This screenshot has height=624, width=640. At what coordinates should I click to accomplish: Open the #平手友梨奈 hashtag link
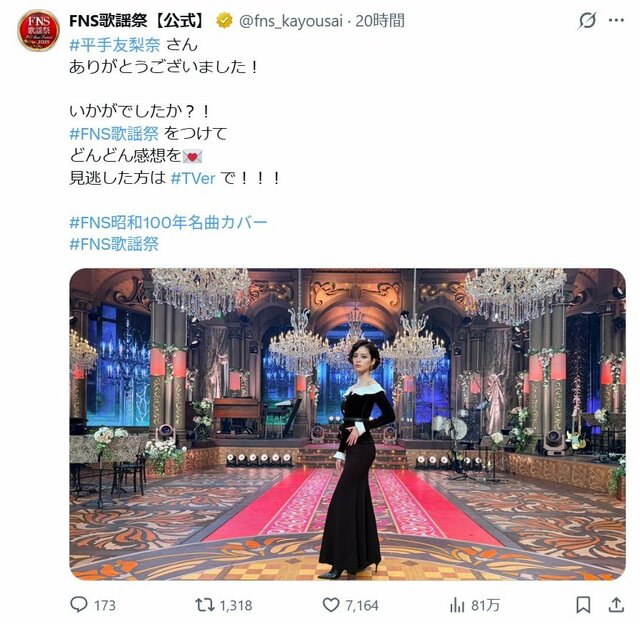pos(115,44)
